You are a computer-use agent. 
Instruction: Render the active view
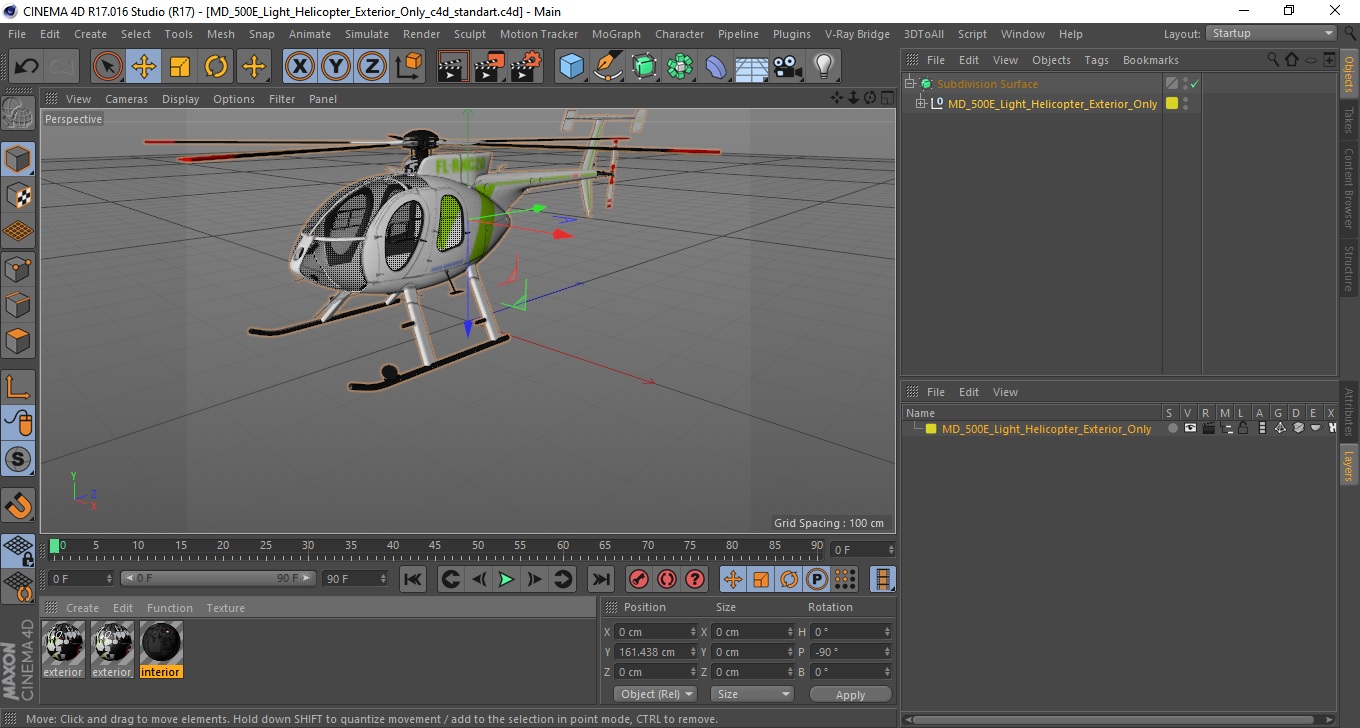tap(453, 67)
